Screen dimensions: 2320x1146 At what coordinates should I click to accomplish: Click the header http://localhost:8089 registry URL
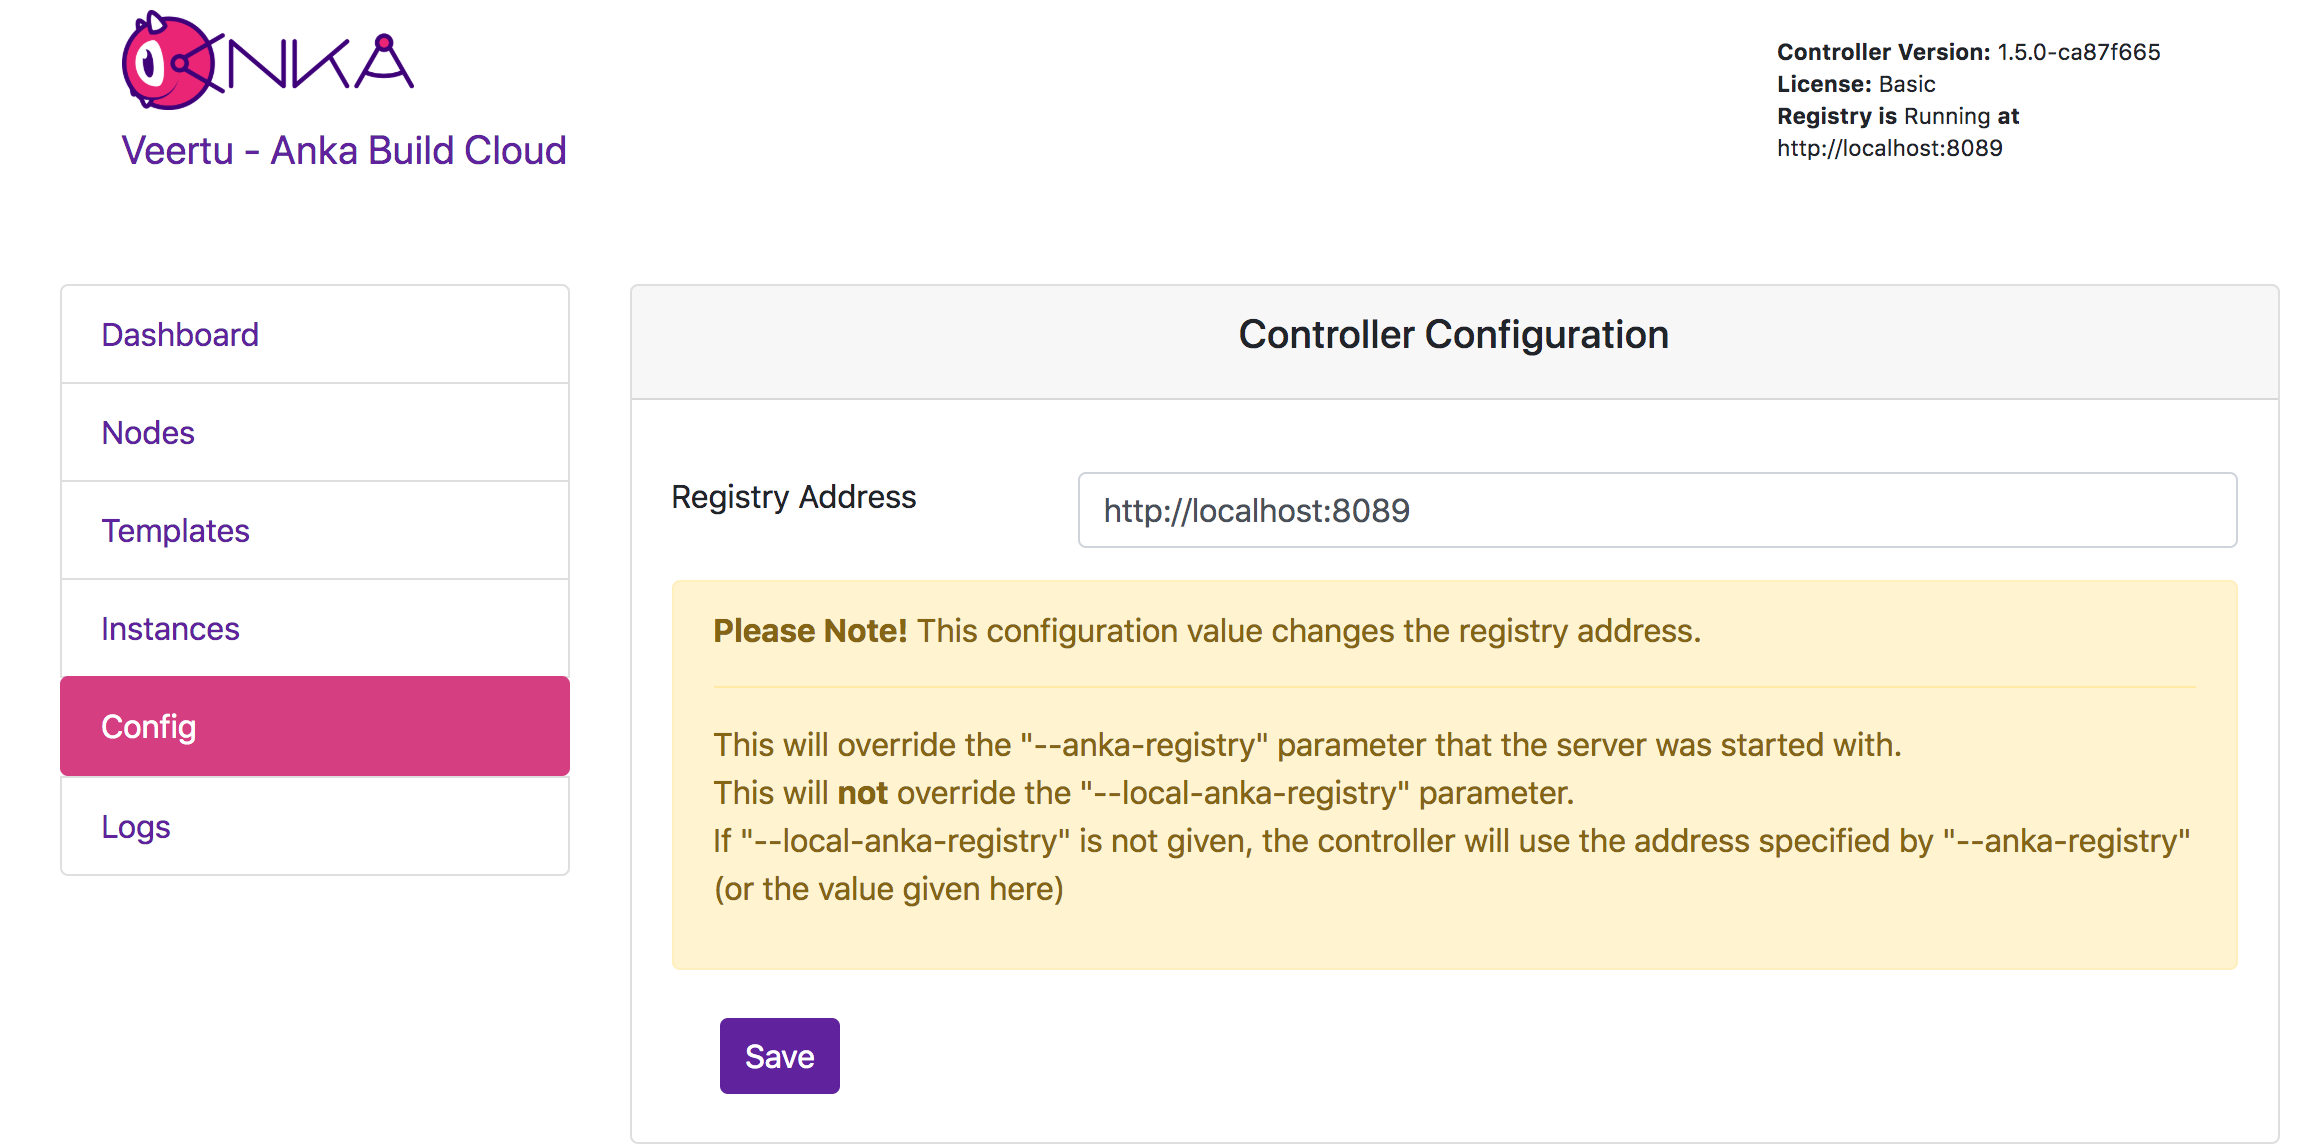(x=1890, y=148)
